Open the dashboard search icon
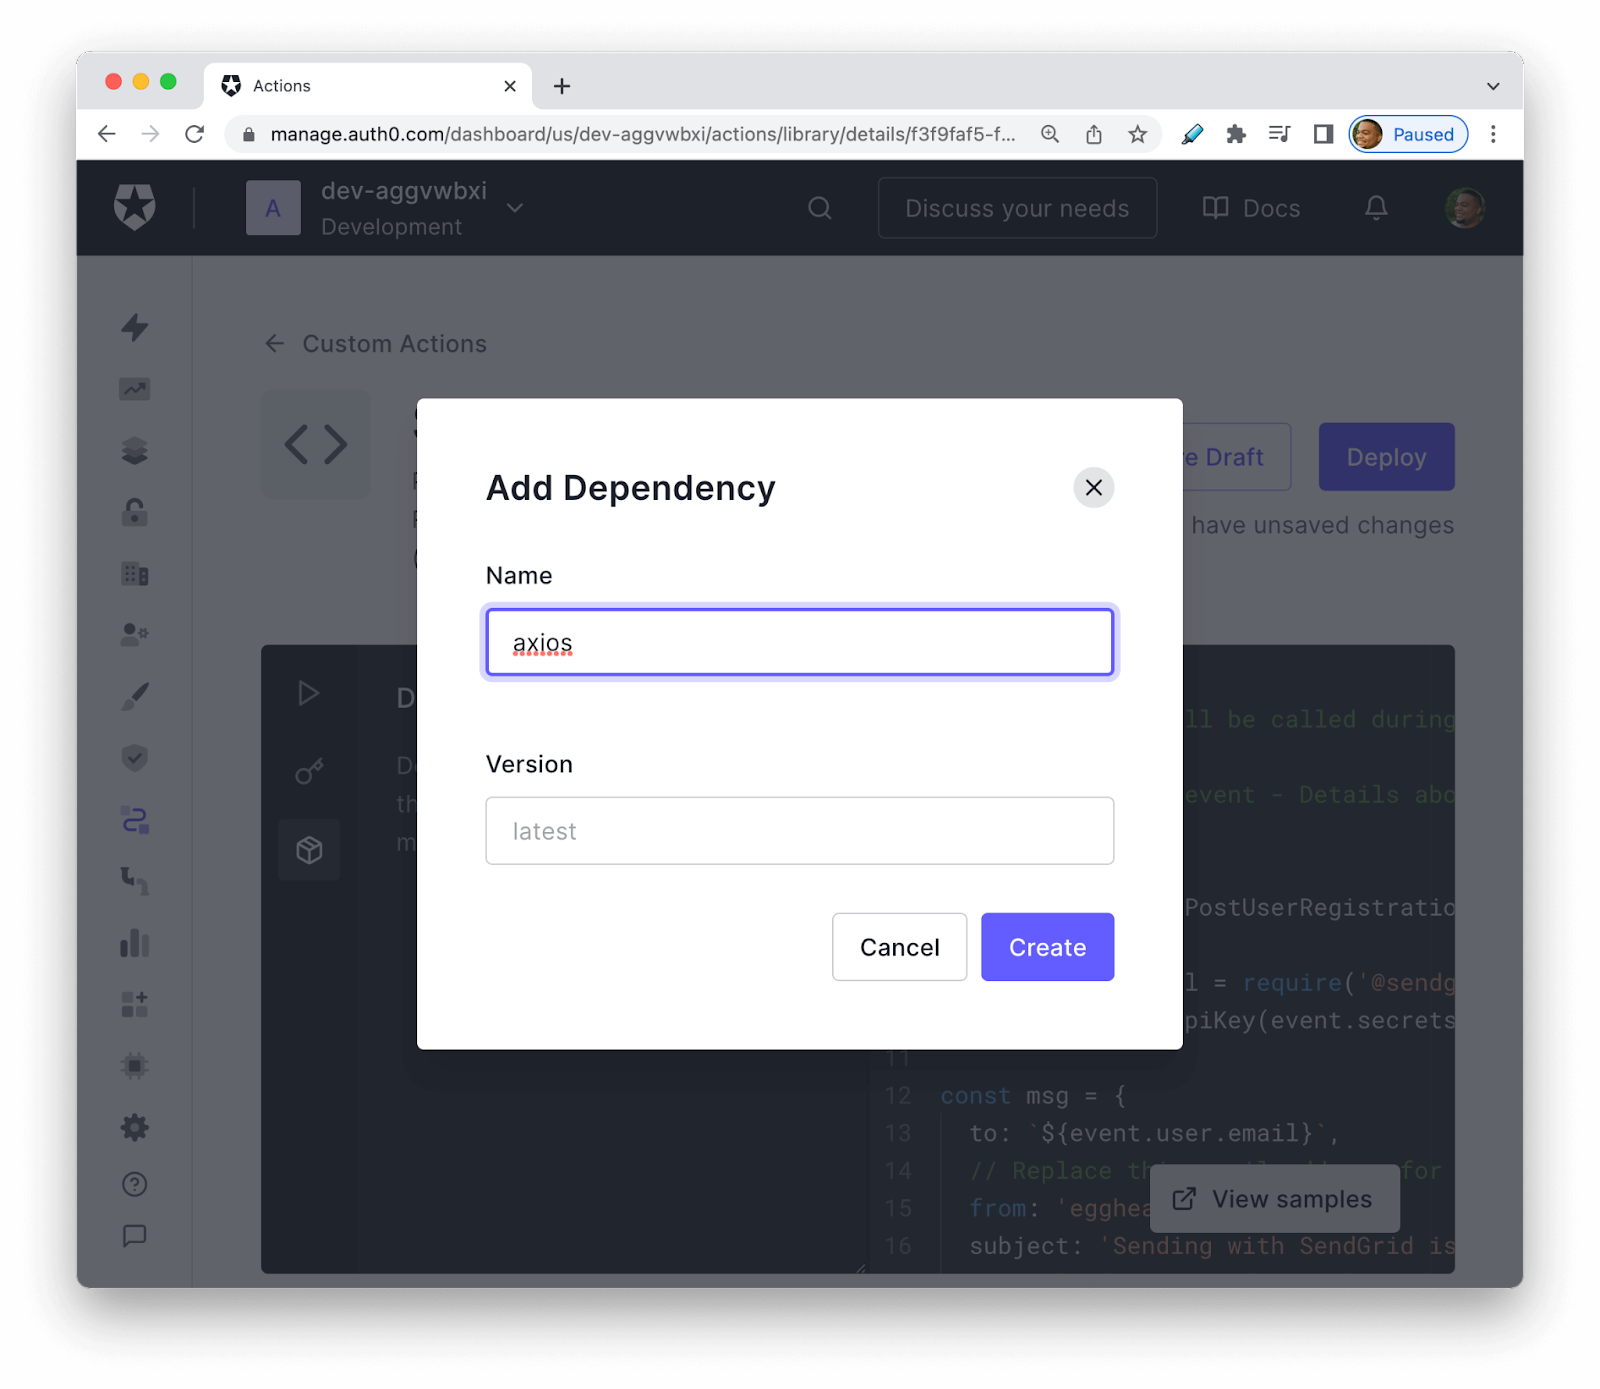 point(820,208)
